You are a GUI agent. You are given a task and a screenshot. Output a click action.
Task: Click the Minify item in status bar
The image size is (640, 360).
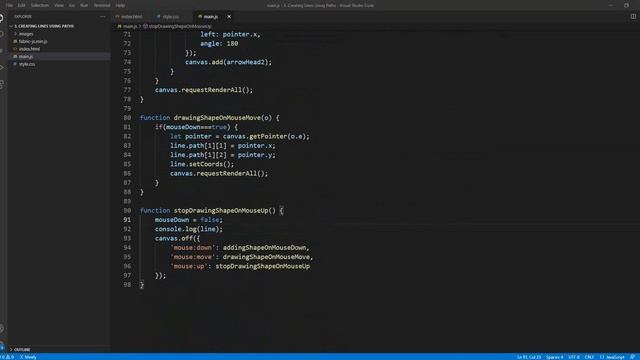28,357
